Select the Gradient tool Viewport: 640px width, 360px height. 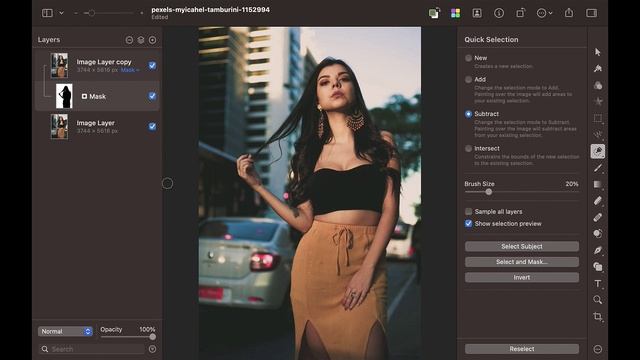[x=598, y=184]
